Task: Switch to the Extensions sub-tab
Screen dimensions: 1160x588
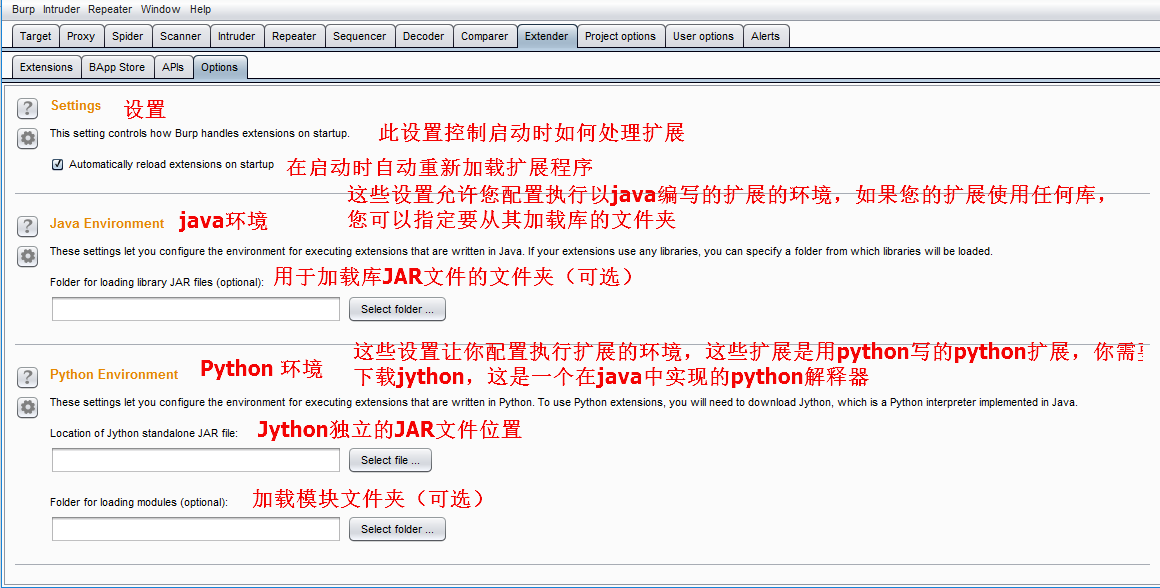Action: pyautogui.click(x=46, y=67)
